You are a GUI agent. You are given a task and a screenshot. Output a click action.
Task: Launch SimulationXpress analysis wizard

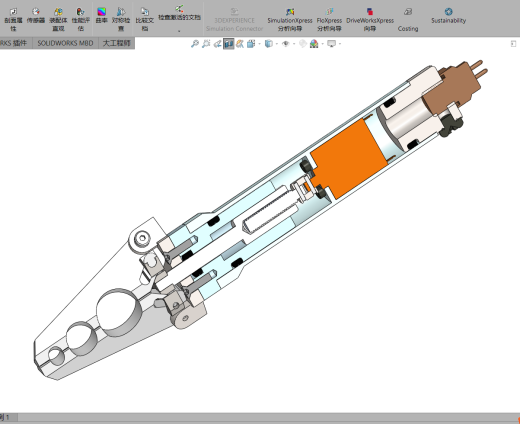coord(290,20)
